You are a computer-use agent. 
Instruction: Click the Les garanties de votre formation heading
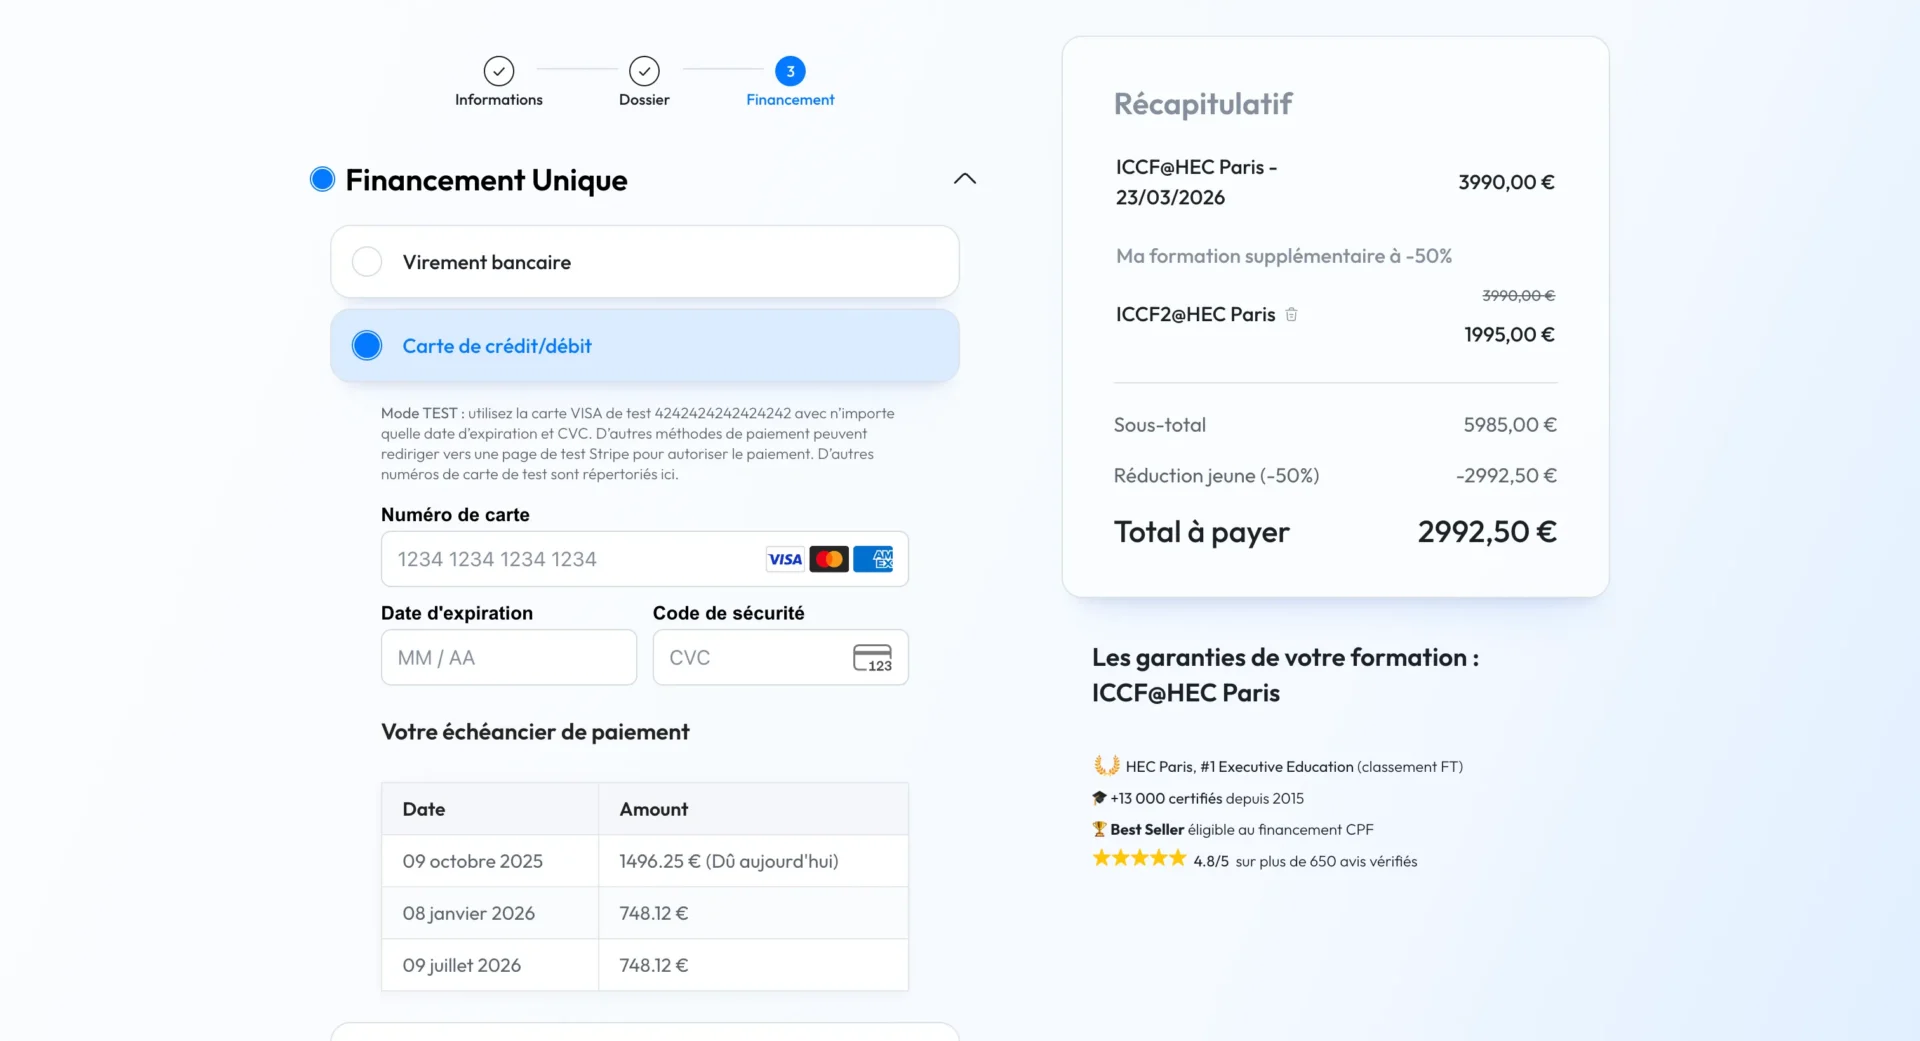click(1285, 675)
